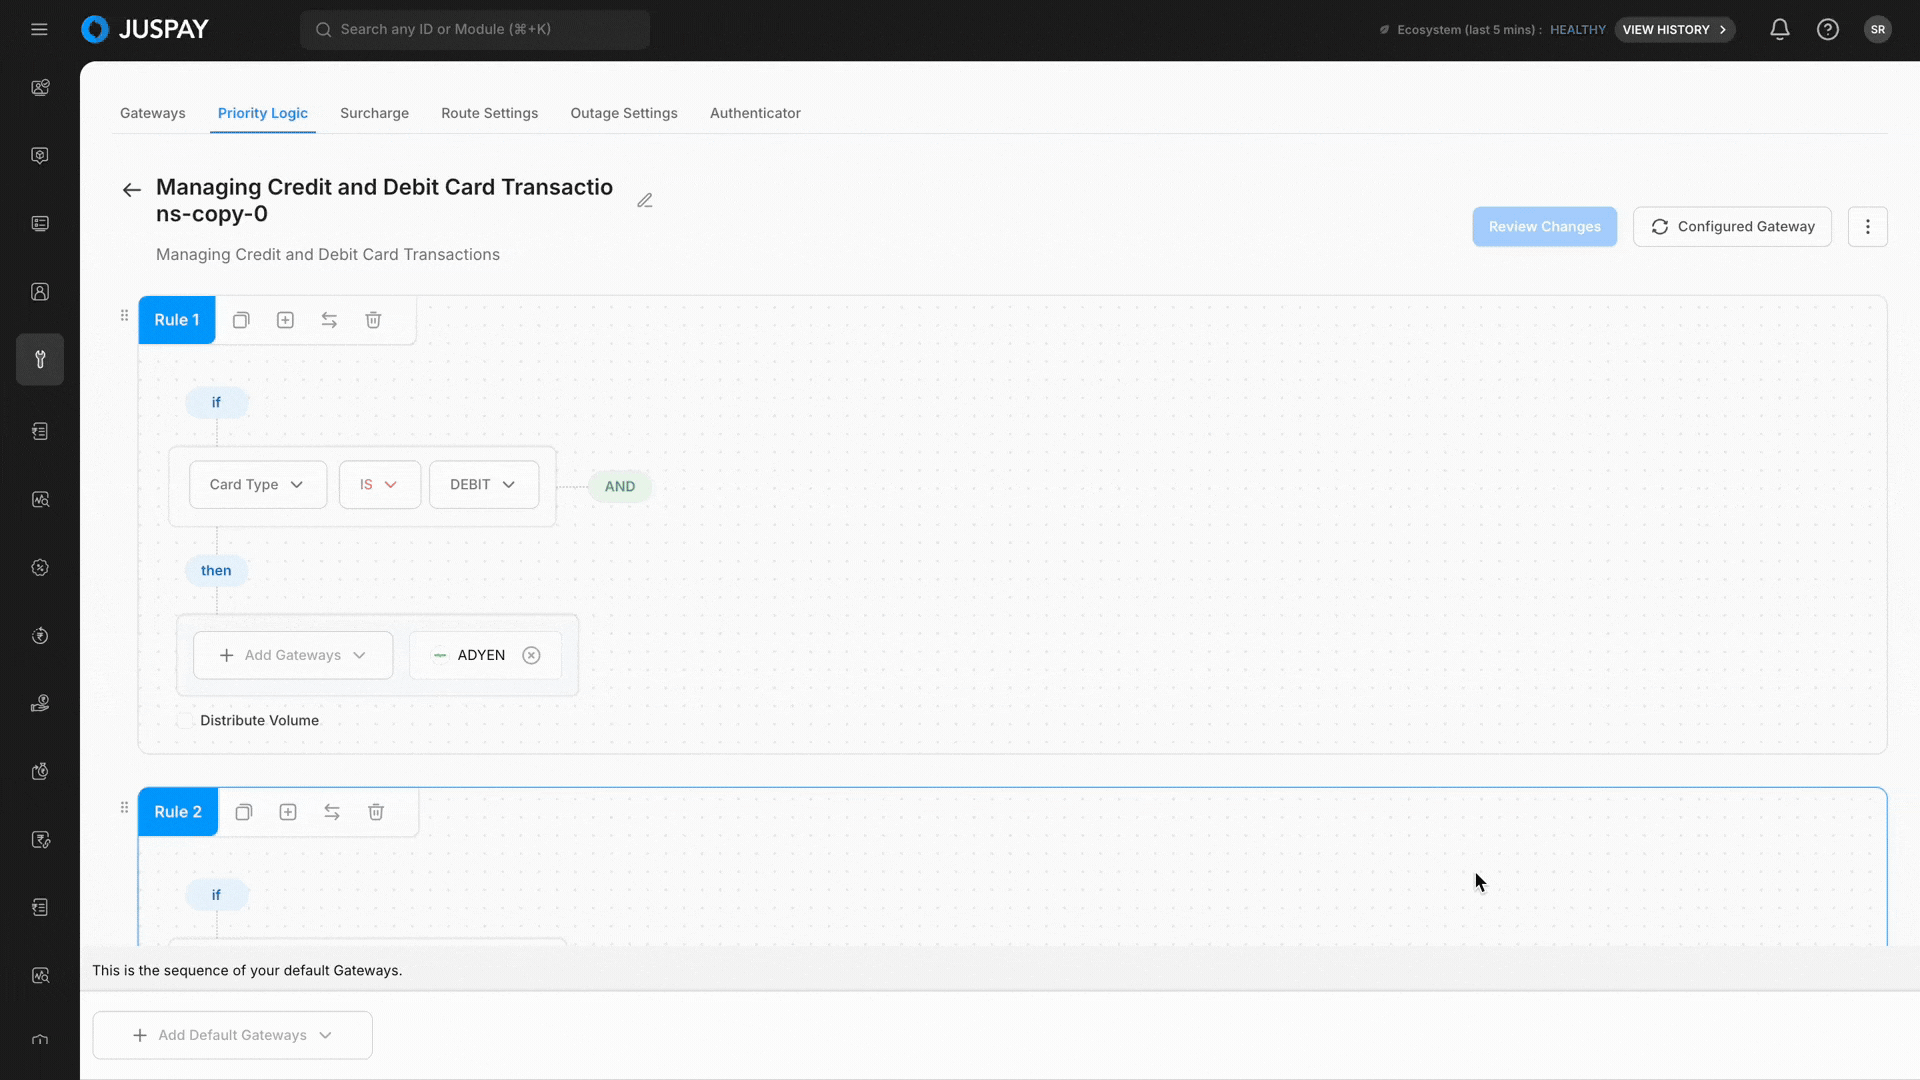Viewport: 1920px width, 1080px height.
Task: Edit rule name with pencil icon
Action: (645, 201)
